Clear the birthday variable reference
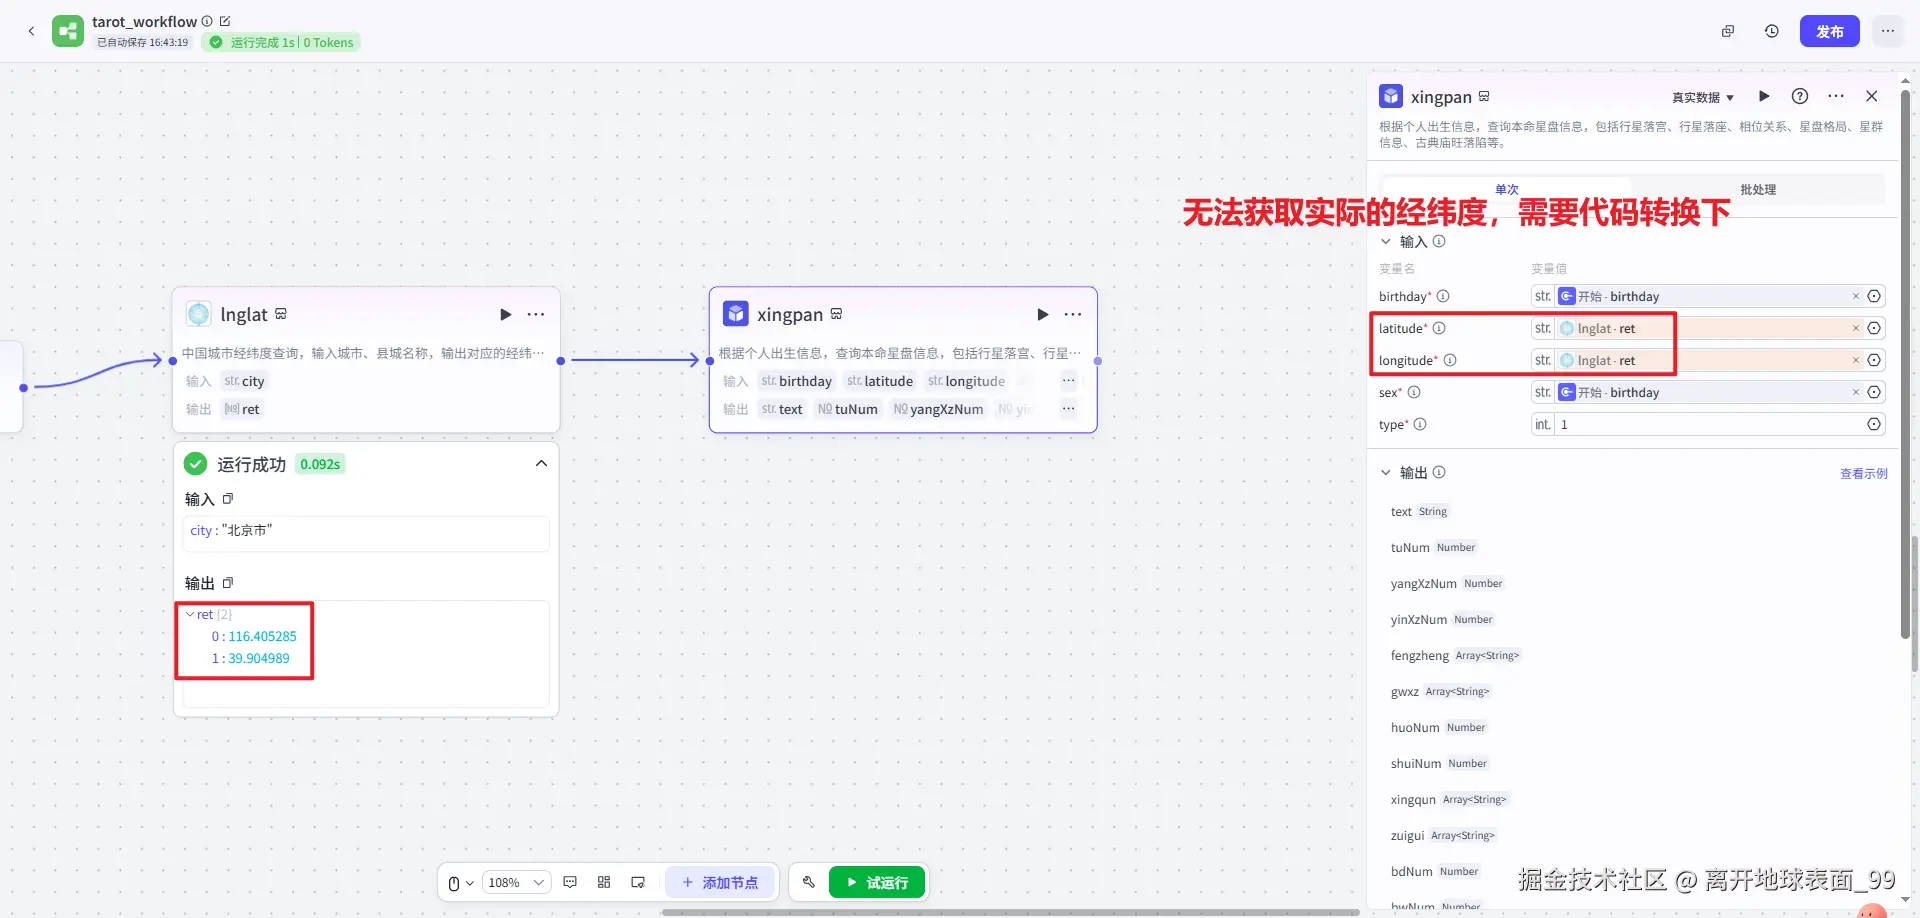This screenshot has height=918, width=1920. pos(1856,296)
